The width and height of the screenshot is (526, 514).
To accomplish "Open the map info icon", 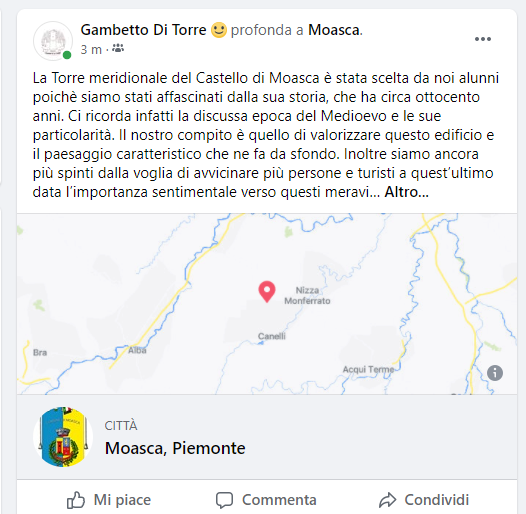I will pos(495,373).
